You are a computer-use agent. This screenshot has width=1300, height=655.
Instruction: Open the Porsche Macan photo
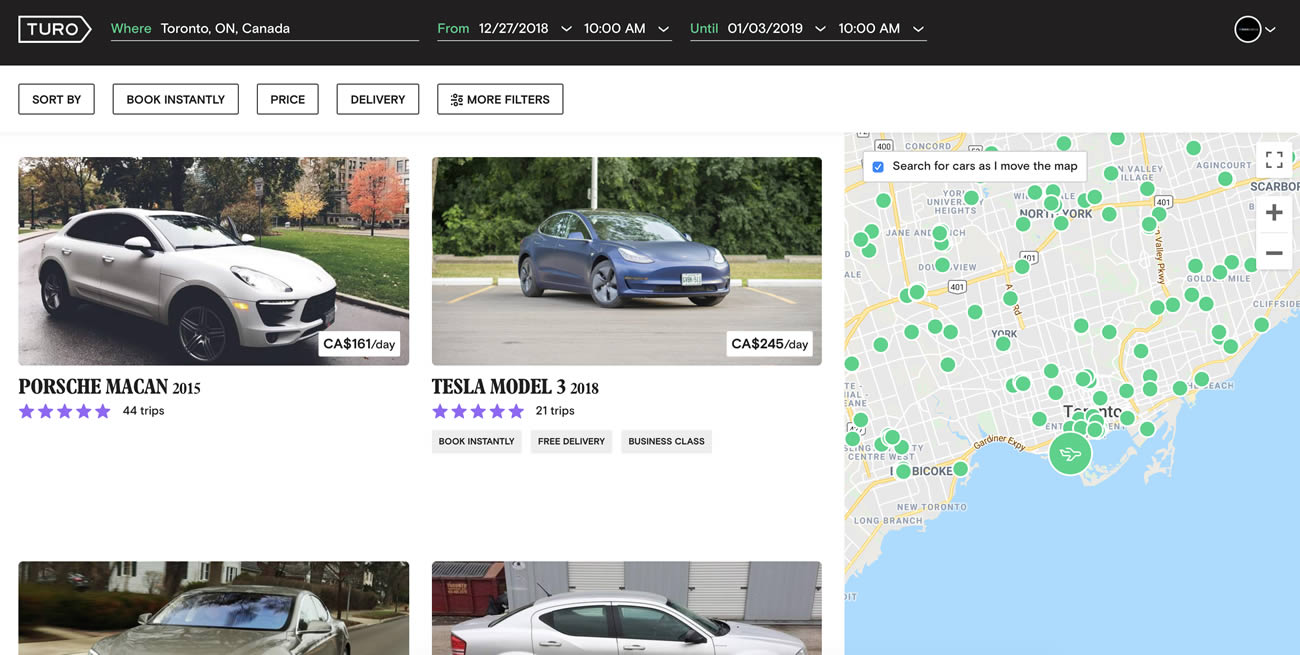[213, 261]
